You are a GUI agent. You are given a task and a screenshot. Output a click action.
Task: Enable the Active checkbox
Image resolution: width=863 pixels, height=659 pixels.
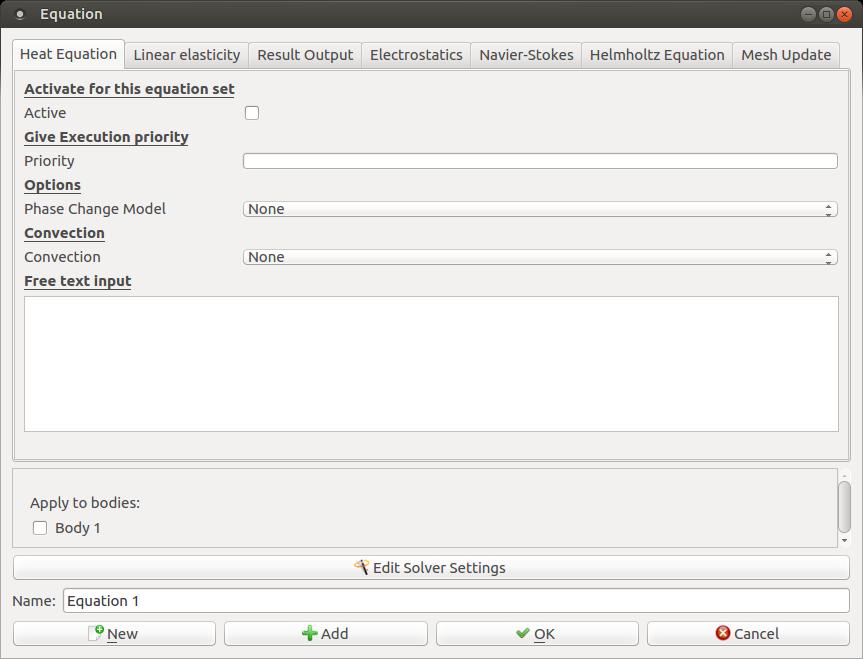[x=252, y=113]
